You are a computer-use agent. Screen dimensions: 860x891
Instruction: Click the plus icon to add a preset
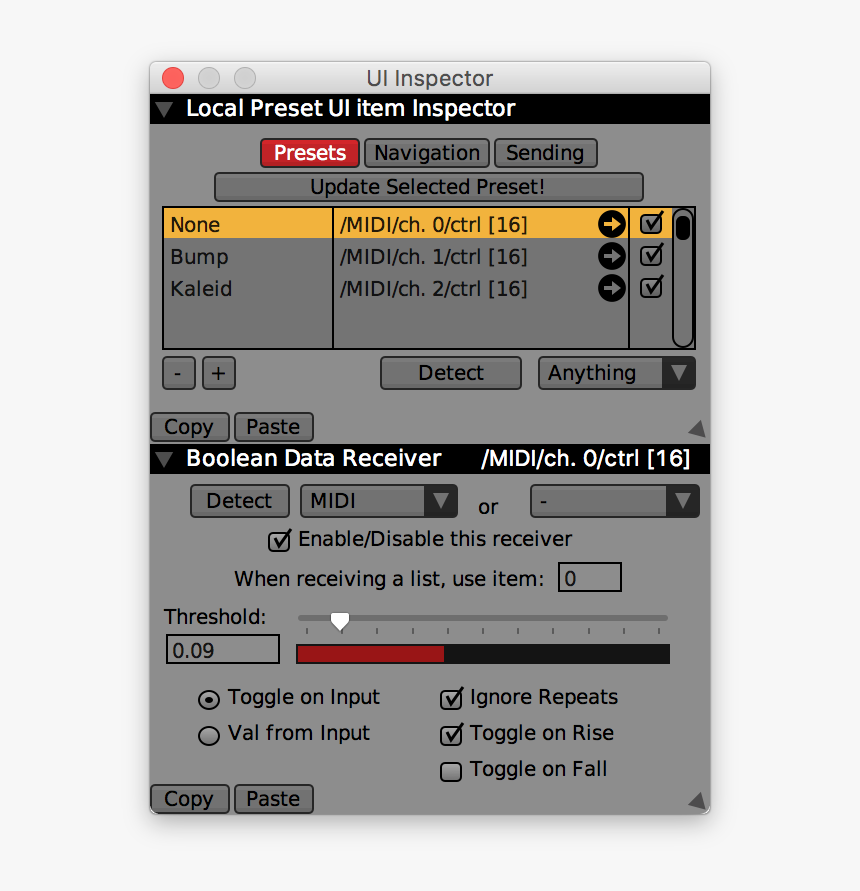pos(218,373)
